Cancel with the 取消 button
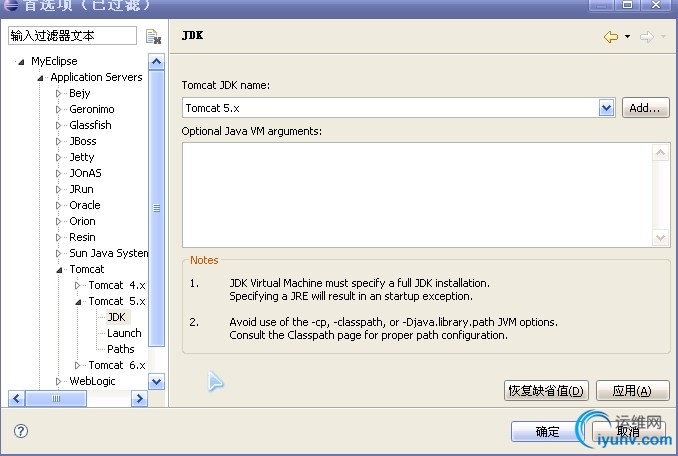Screen dimensions: 678x456 click(x=628, y=431)
